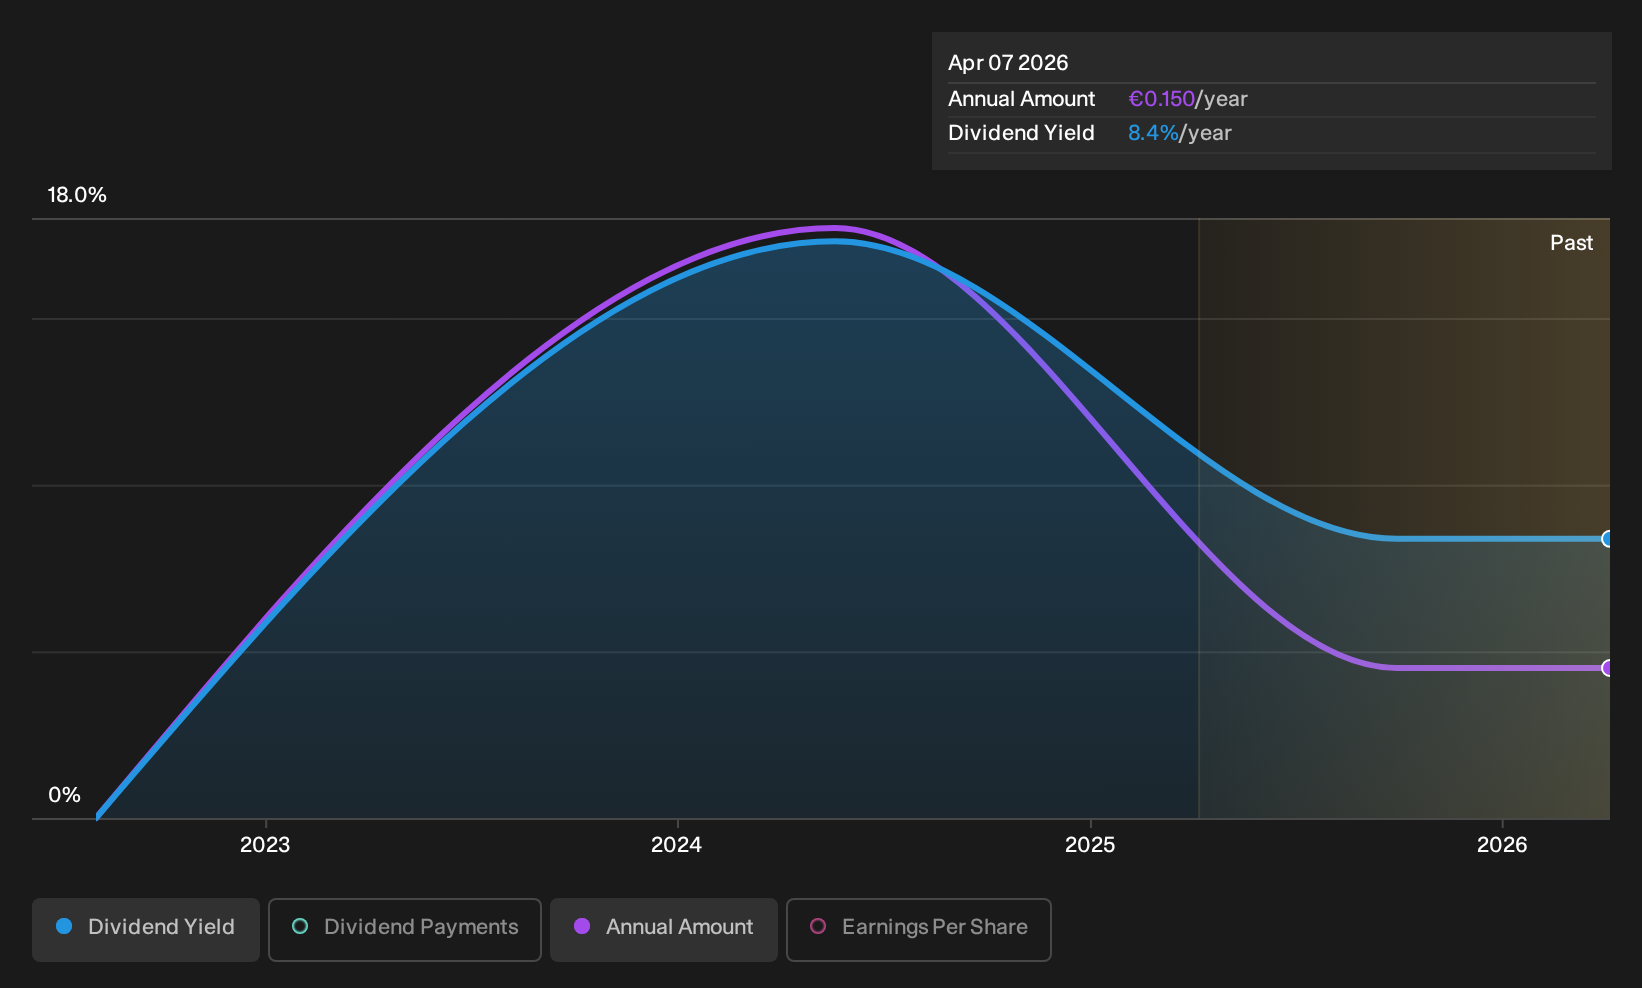Click the €0.150/year annual amount value

coord(1188,99)
